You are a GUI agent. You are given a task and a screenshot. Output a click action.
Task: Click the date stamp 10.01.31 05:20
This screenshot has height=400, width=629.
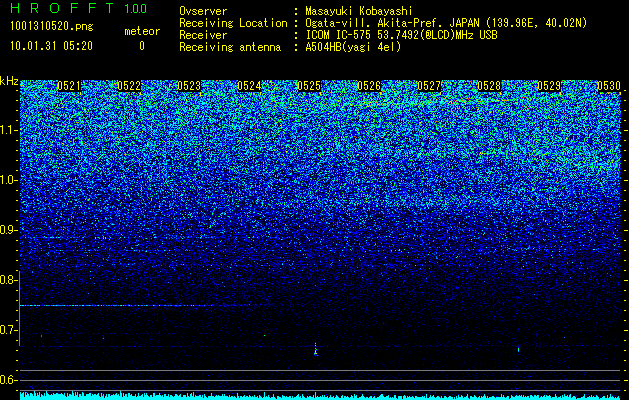tap(51, 46)
